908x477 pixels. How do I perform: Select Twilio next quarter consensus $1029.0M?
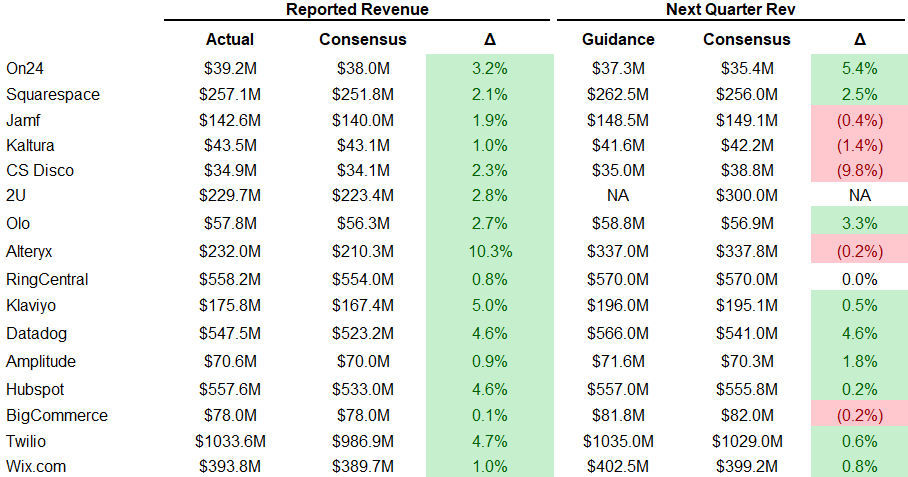coord(747,441)
